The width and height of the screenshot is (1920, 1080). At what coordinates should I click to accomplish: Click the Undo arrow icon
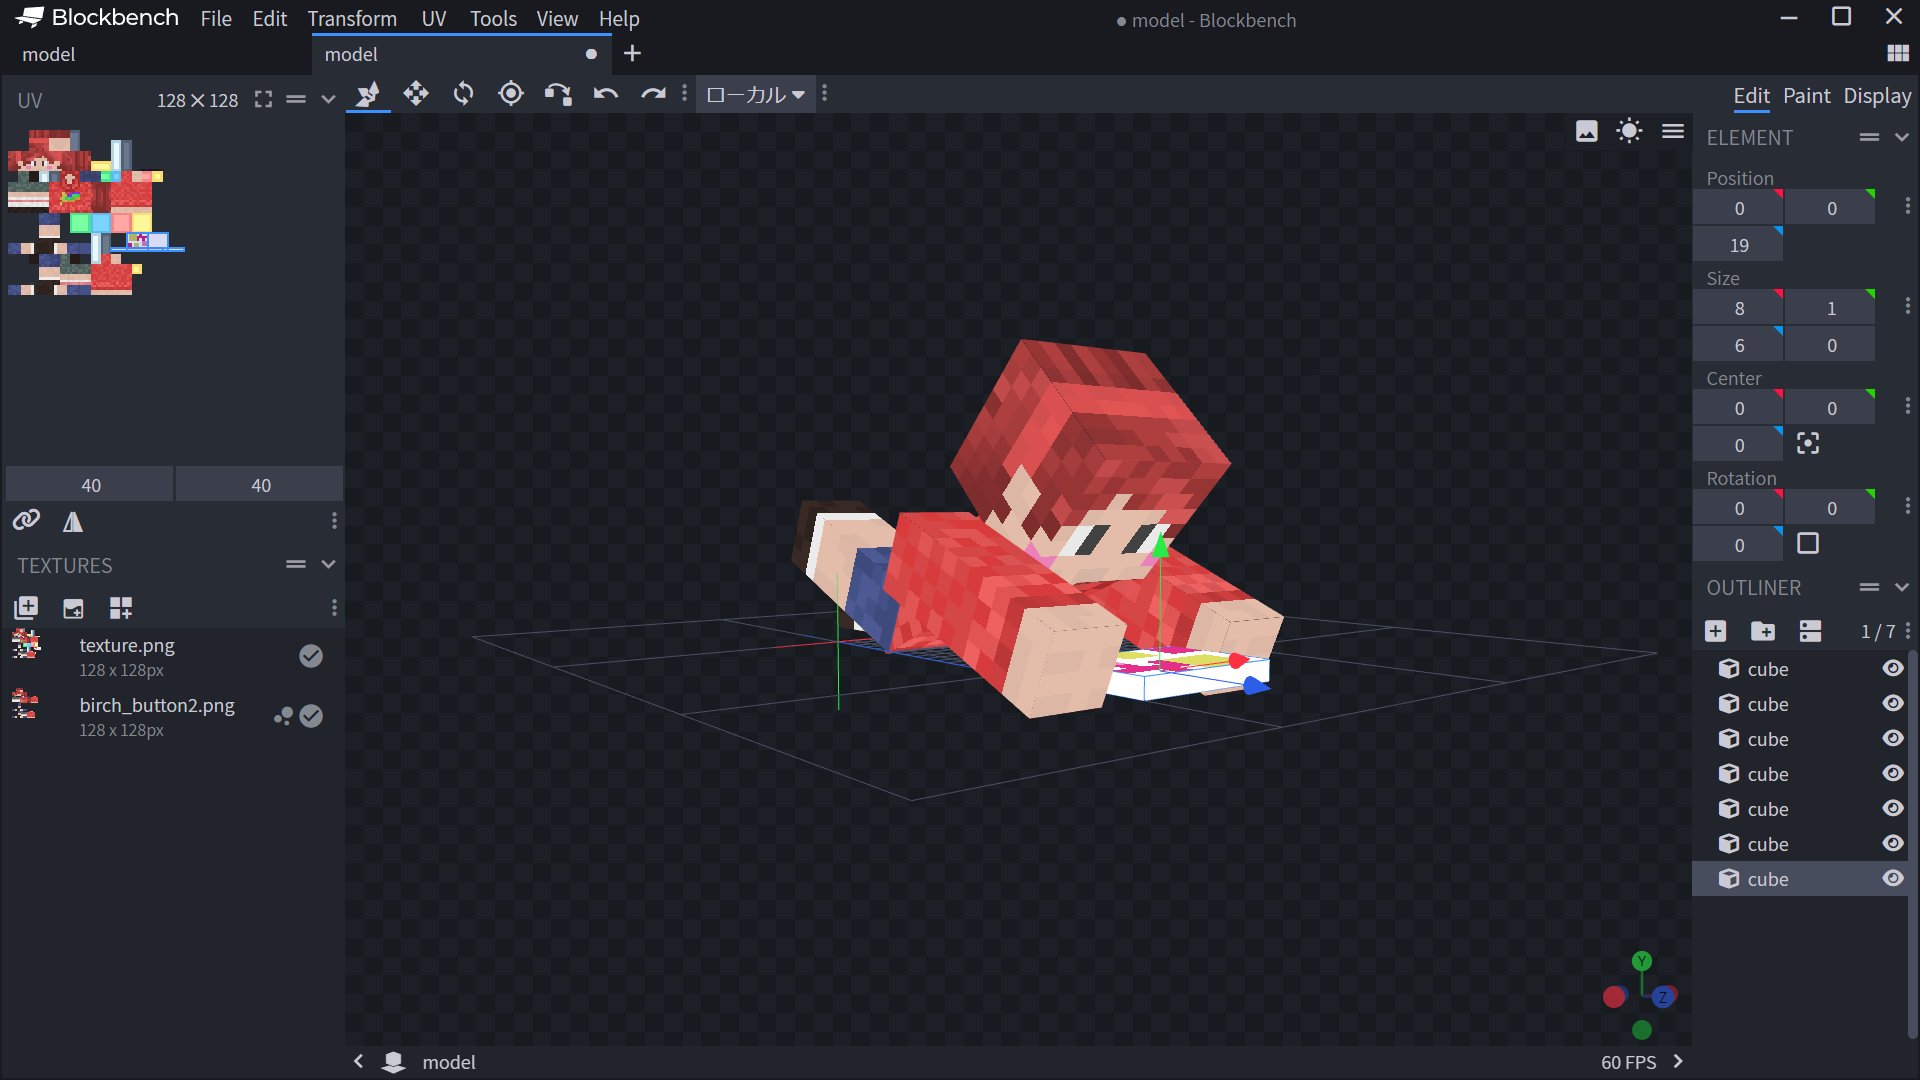pos(606,94)
